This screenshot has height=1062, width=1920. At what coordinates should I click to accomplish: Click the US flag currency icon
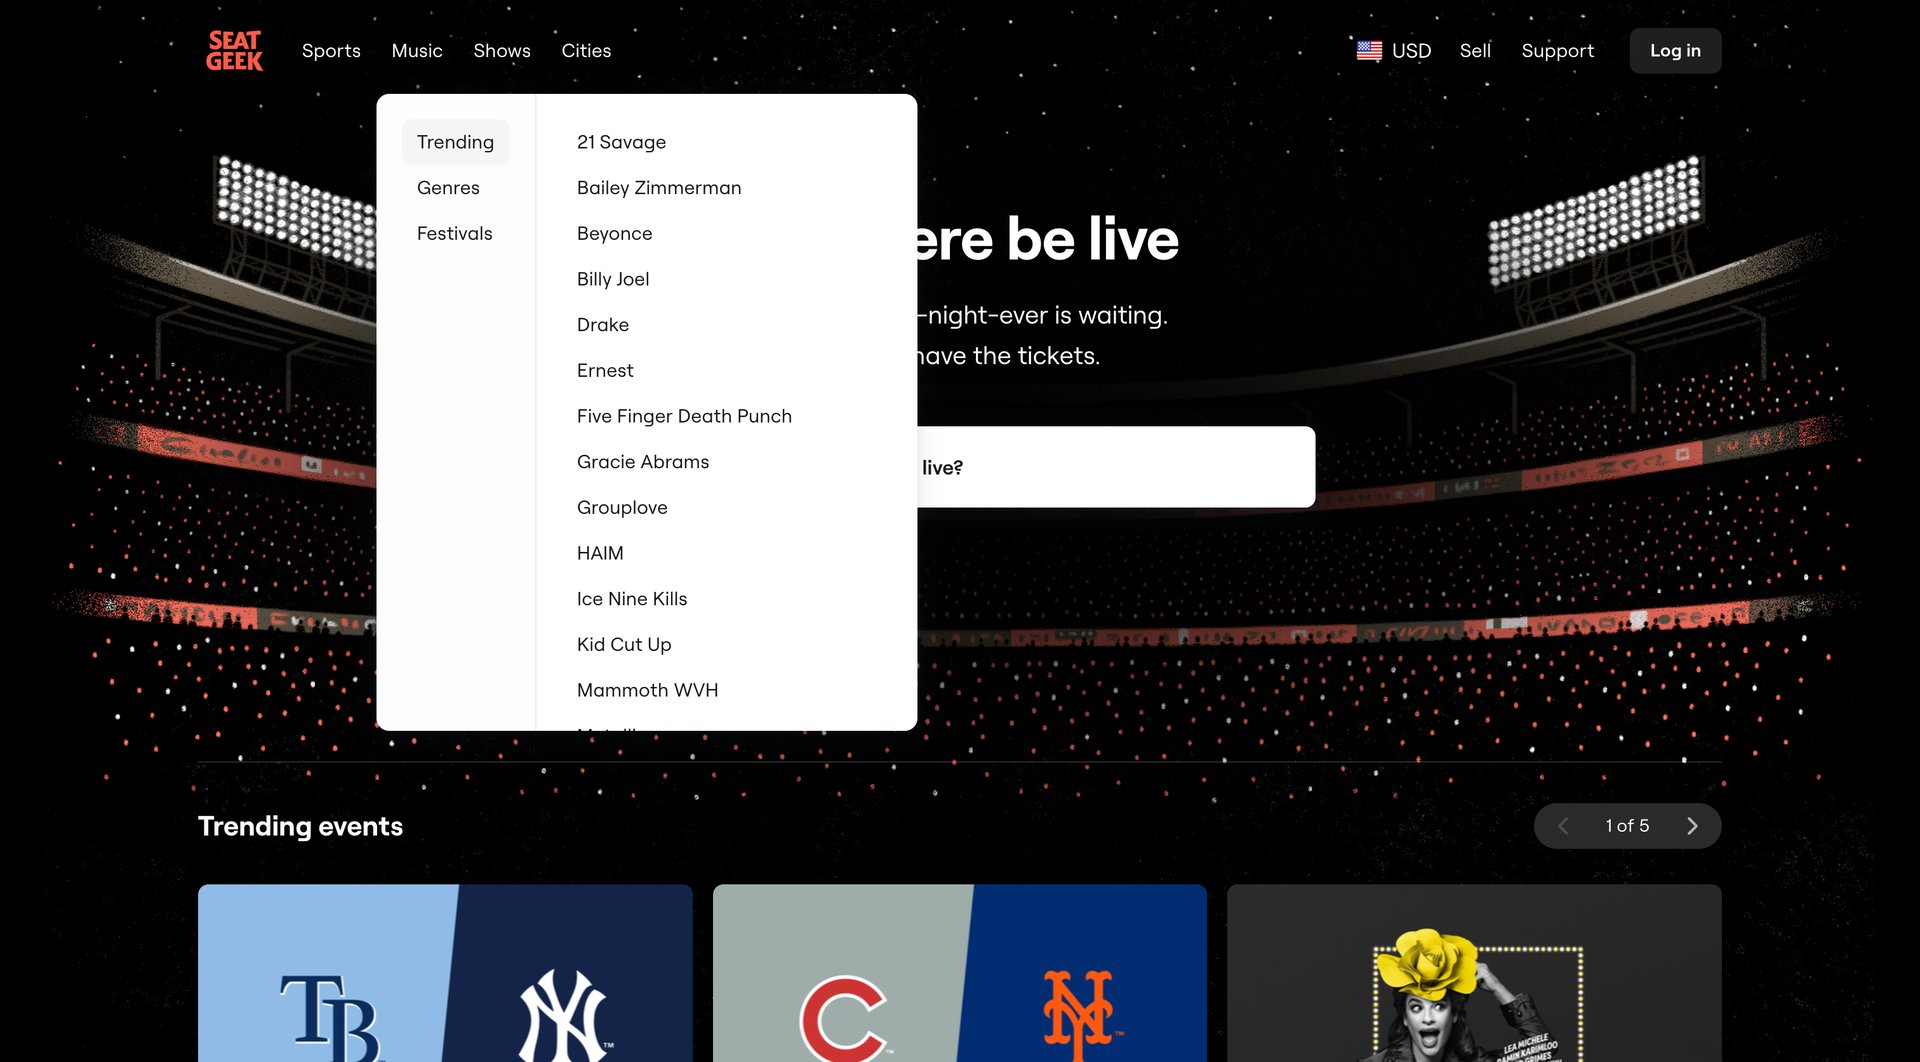[1367, 48]
